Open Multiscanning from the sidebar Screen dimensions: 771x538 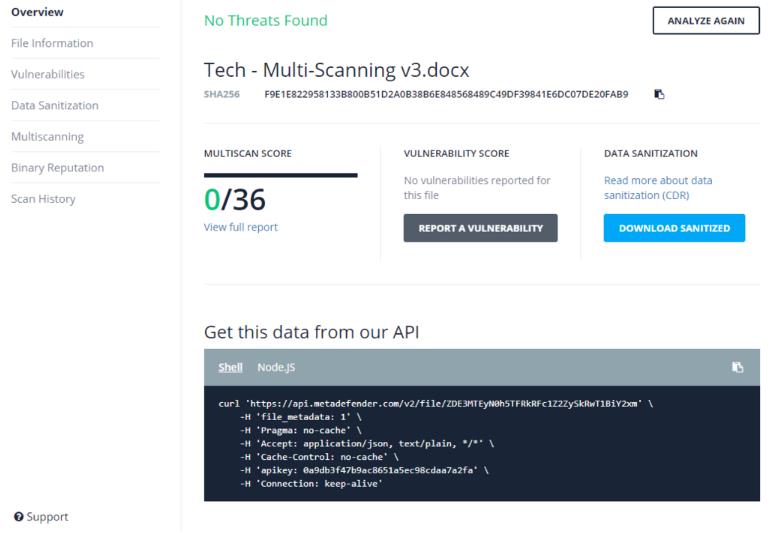tap(47, 137)
